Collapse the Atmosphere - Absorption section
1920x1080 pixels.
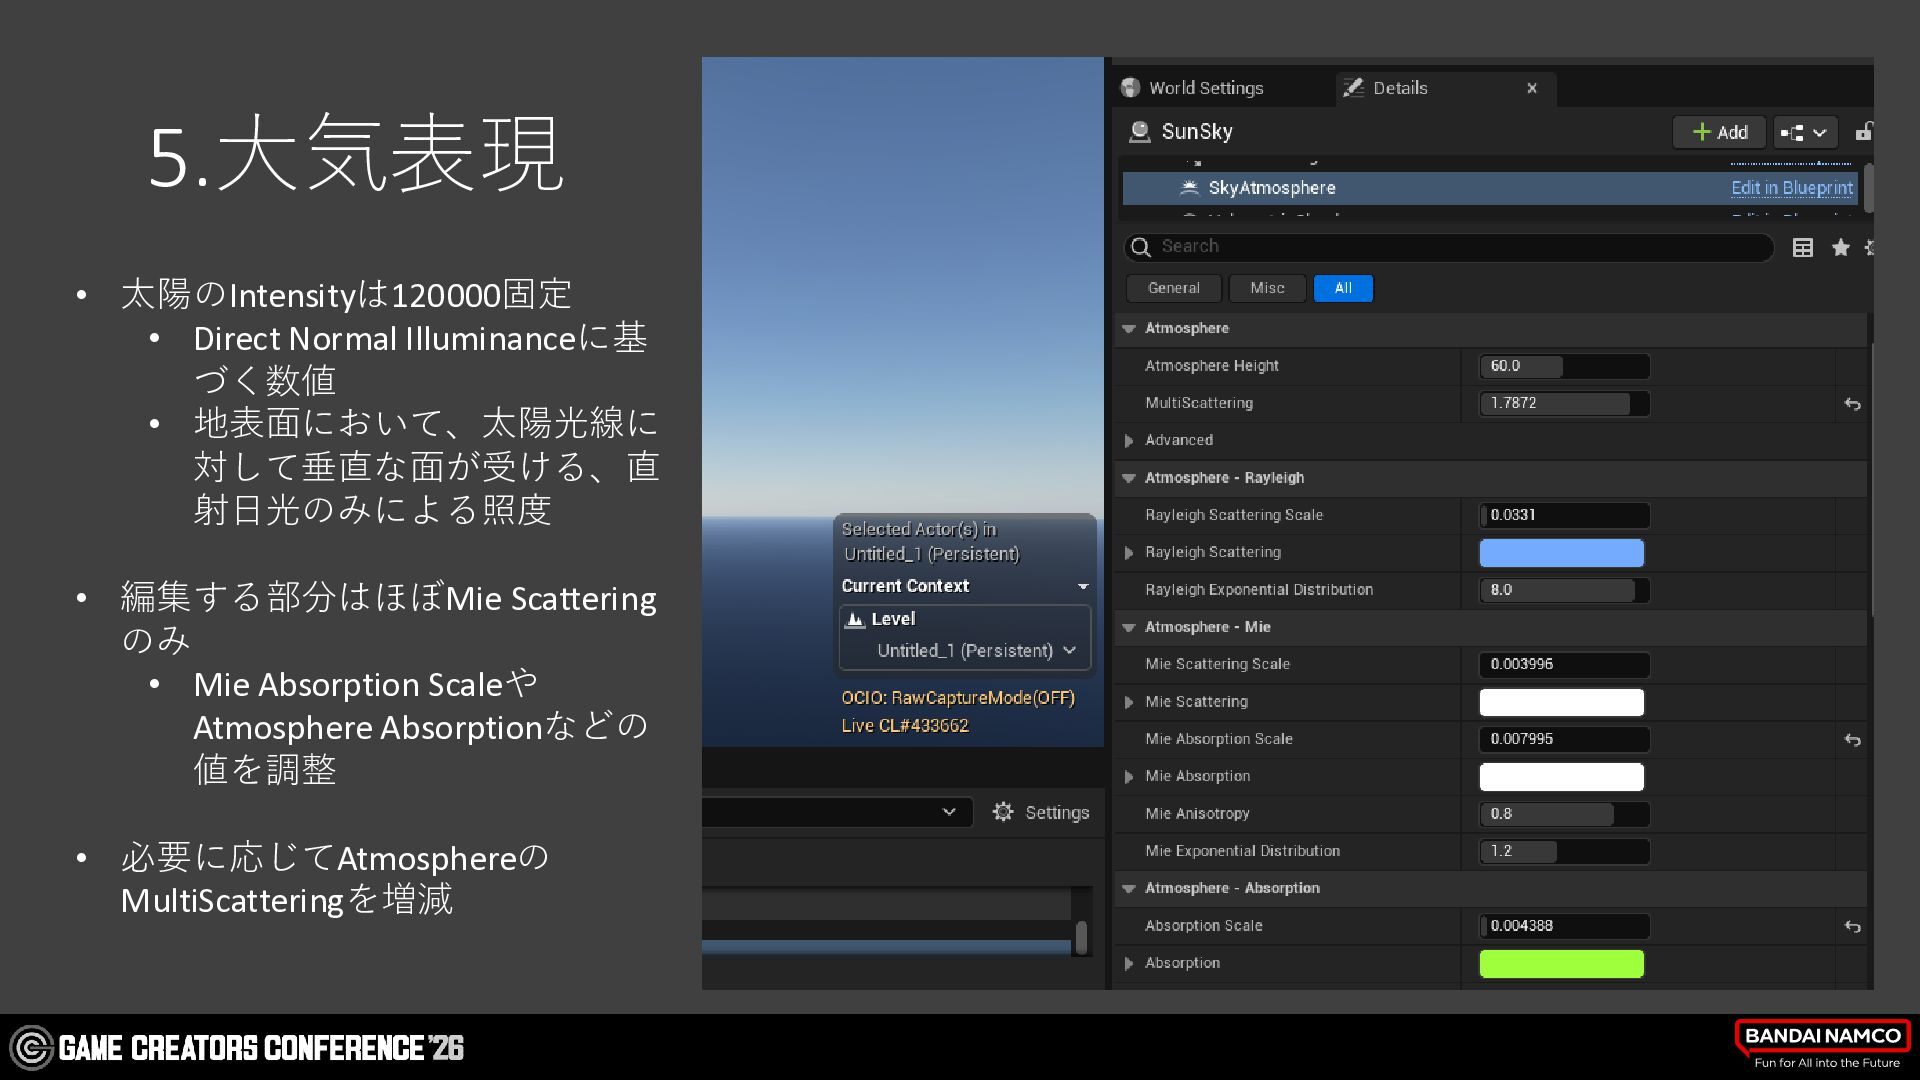(x=1129, y=888)
